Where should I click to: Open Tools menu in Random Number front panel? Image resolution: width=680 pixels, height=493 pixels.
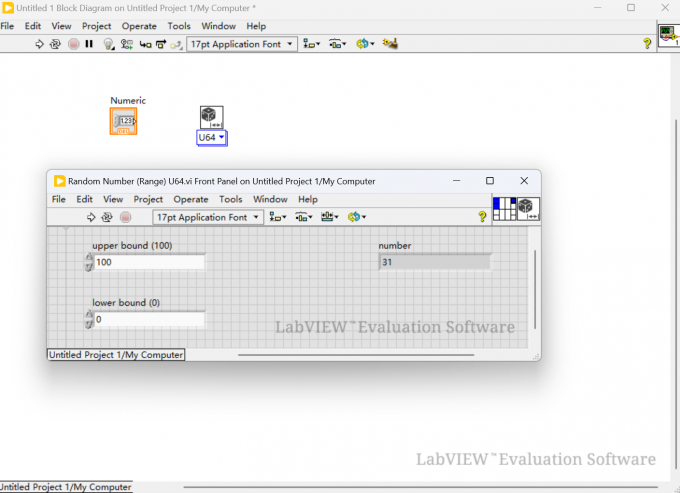tap(230, 199)
